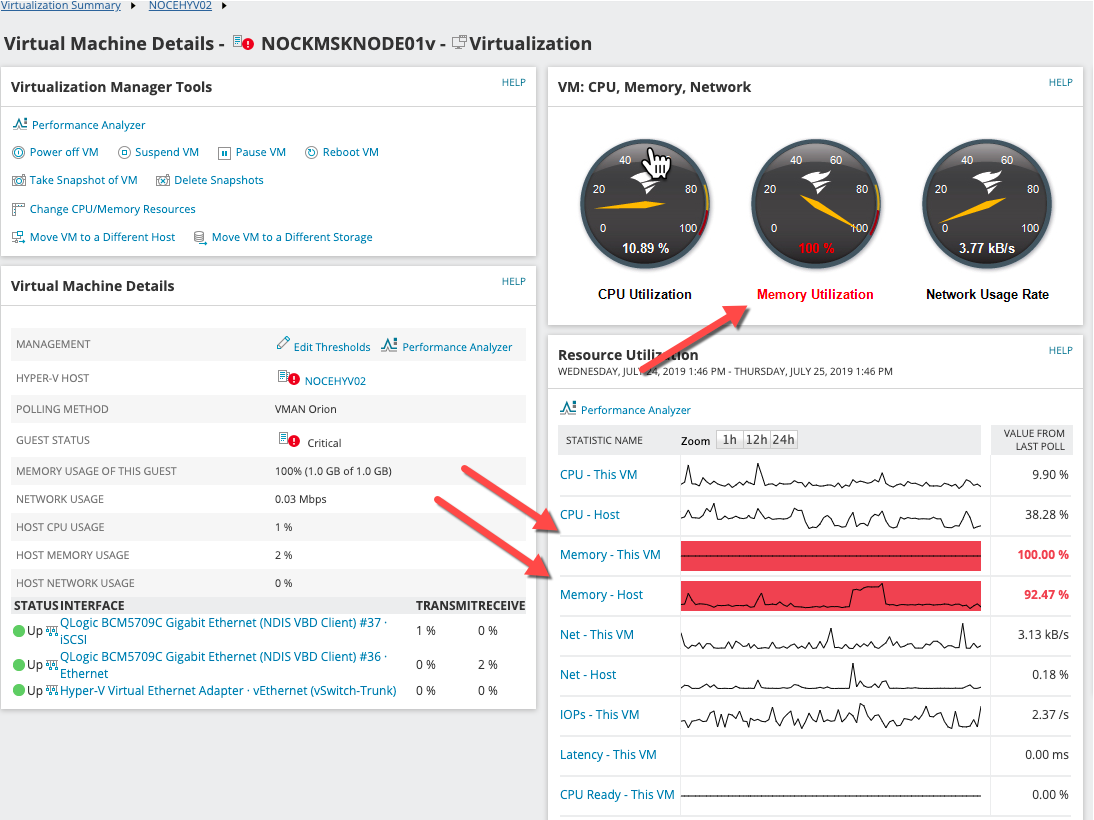Image resolution: width=1094 pixels, height=820 pixels.
Task: Click the Take Snapshot camera icon
Action: [19, 180]
